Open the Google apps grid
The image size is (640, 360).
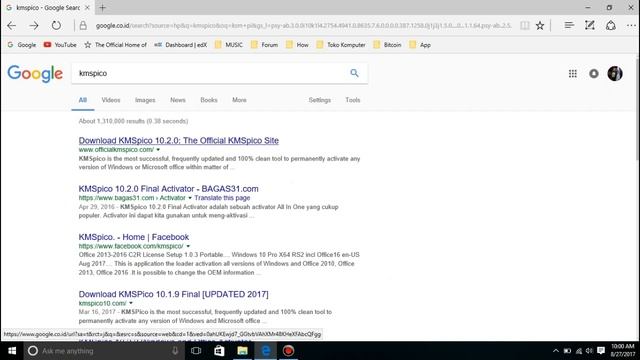click(x=573, y=73)
